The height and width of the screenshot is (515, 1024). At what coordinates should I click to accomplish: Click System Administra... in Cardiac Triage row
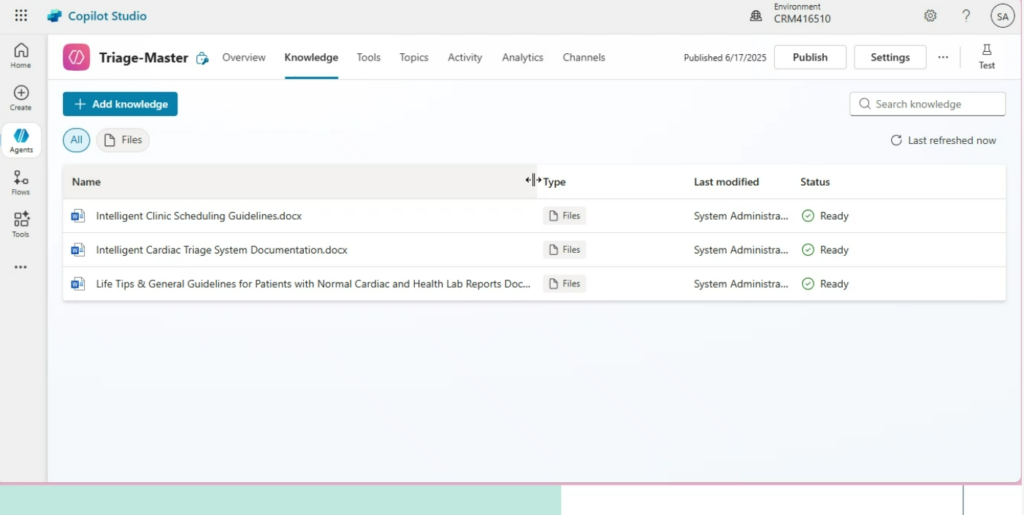(741, 250)
